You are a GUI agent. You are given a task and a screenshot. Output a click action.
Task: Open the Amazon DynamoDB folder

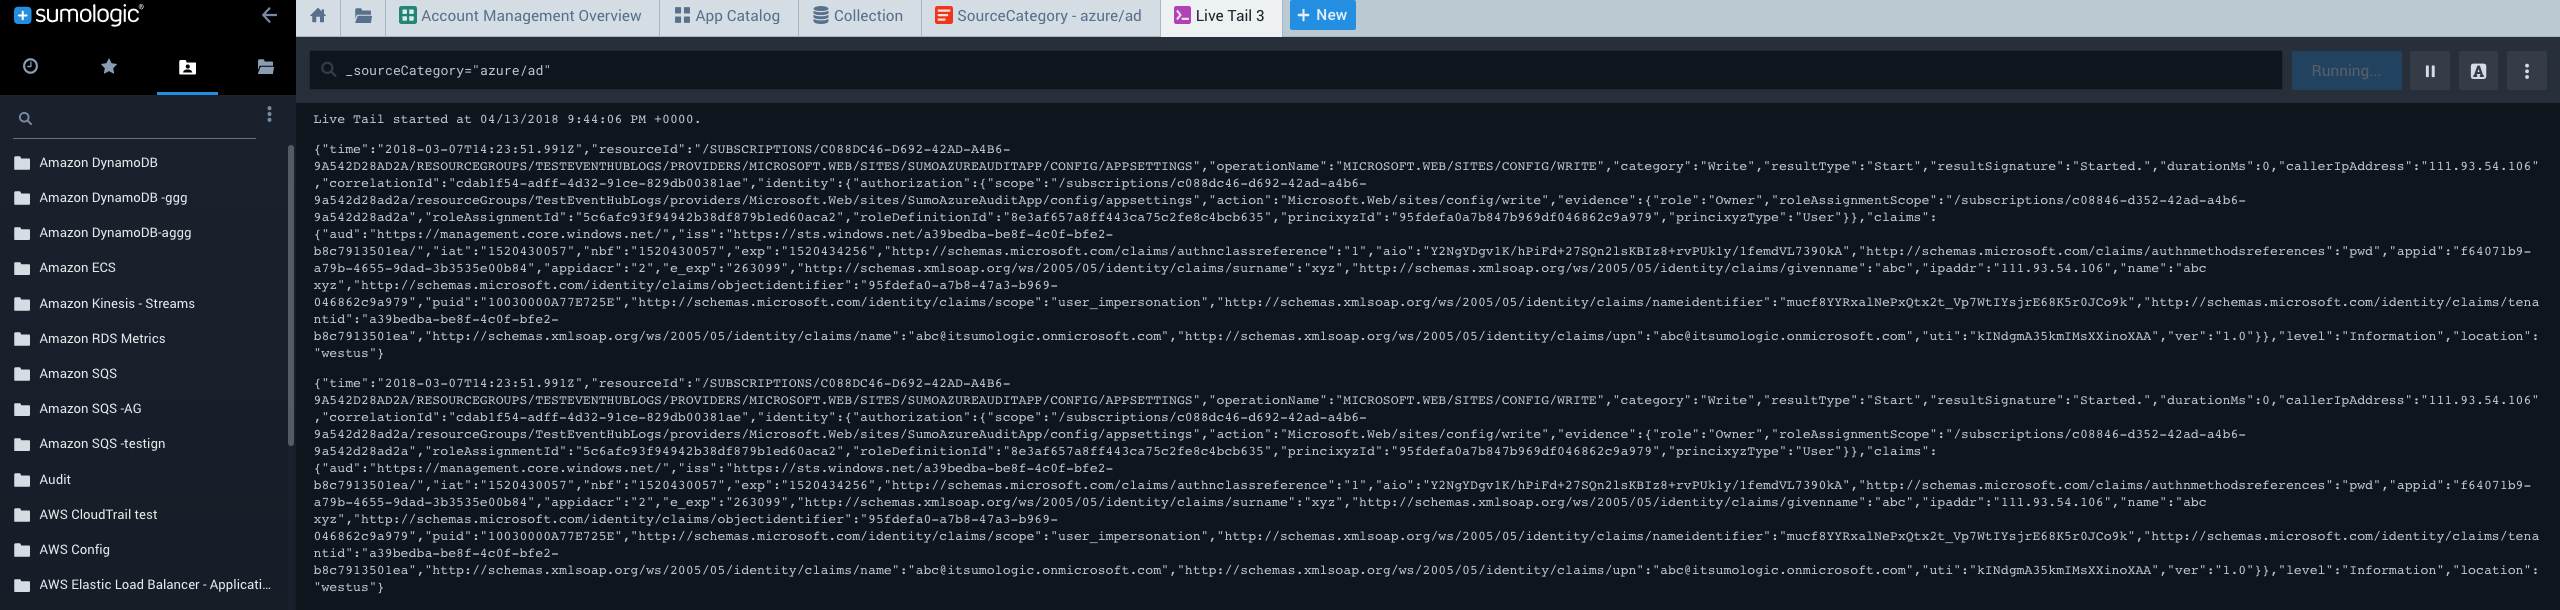(98, 163)
